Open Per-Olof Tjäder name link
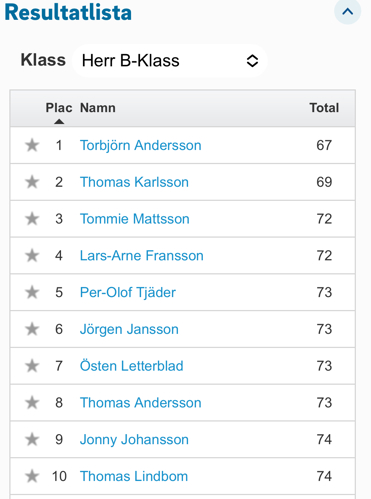 [x=128, y=293]
